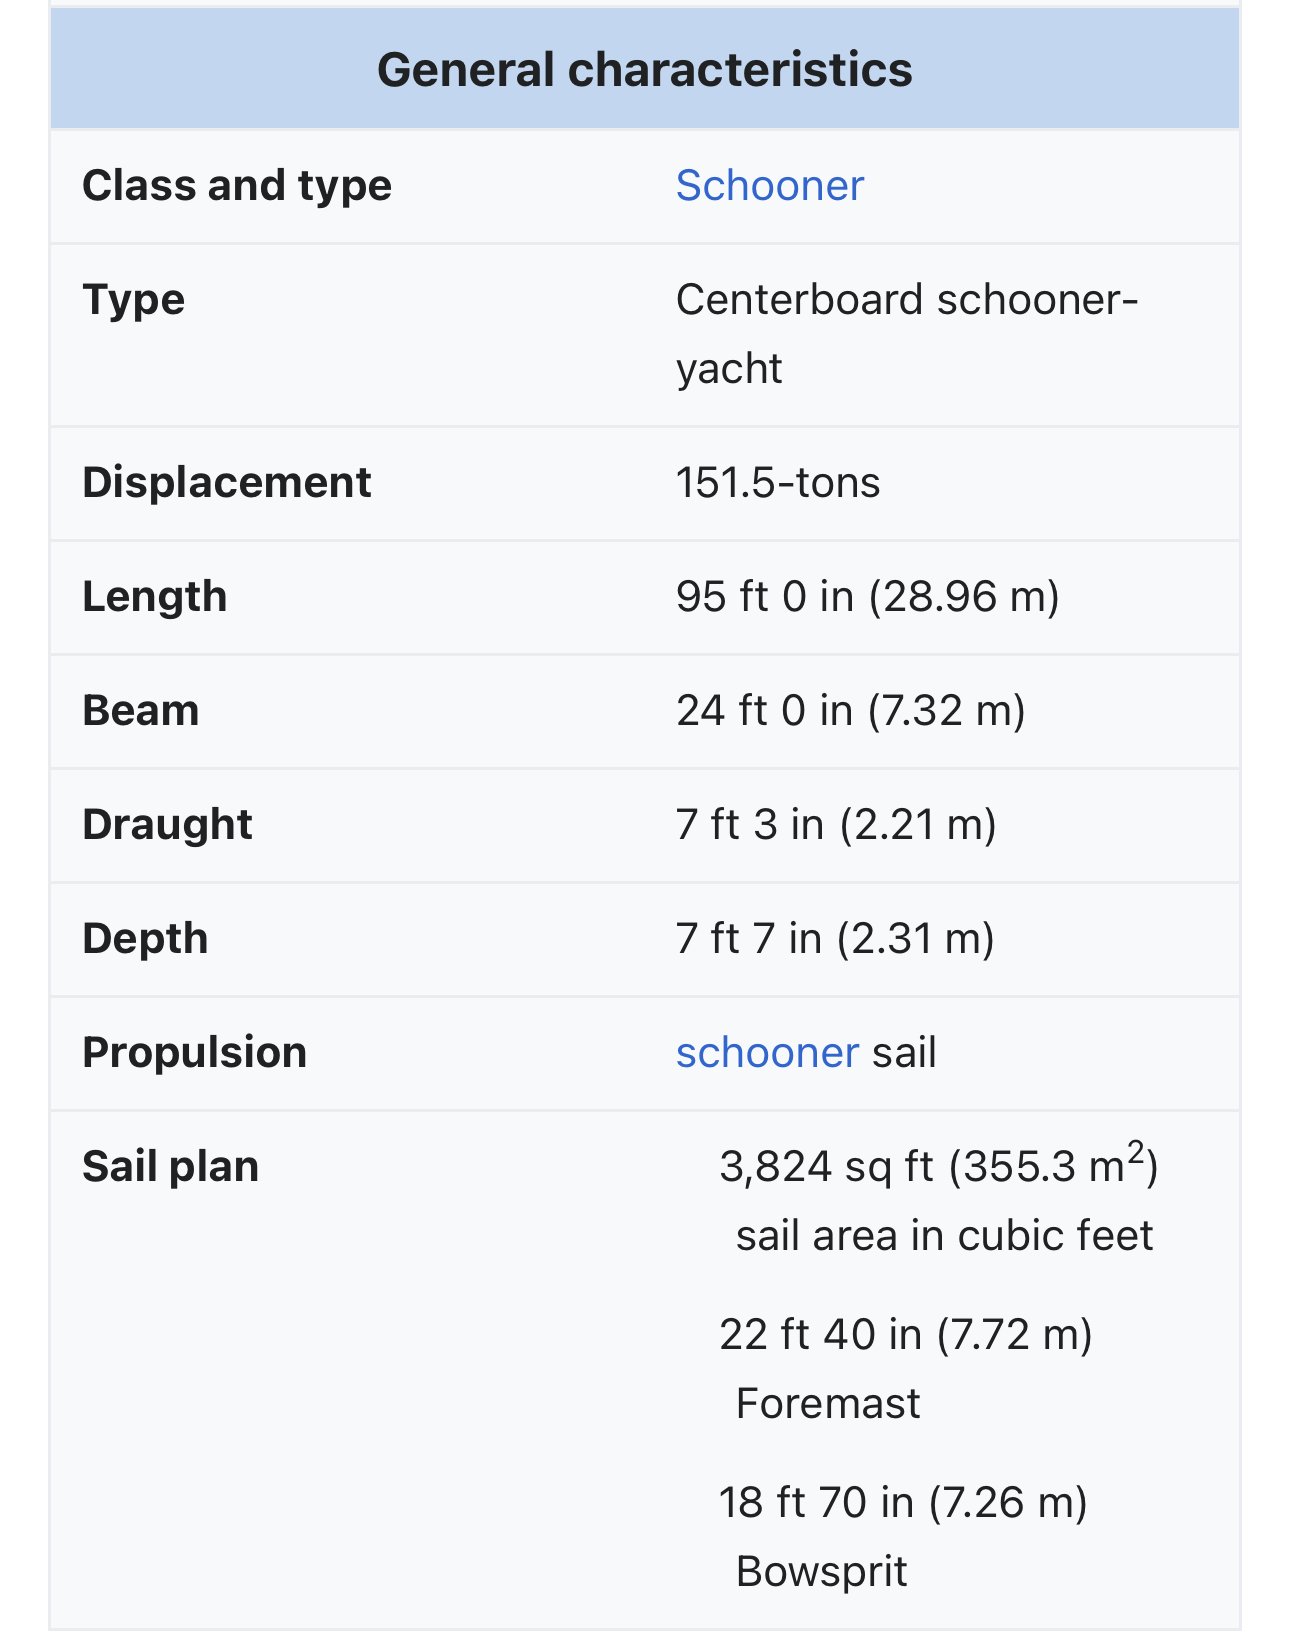Select the Displacement row label
Screen dimensions: 1290x1632
226,483
